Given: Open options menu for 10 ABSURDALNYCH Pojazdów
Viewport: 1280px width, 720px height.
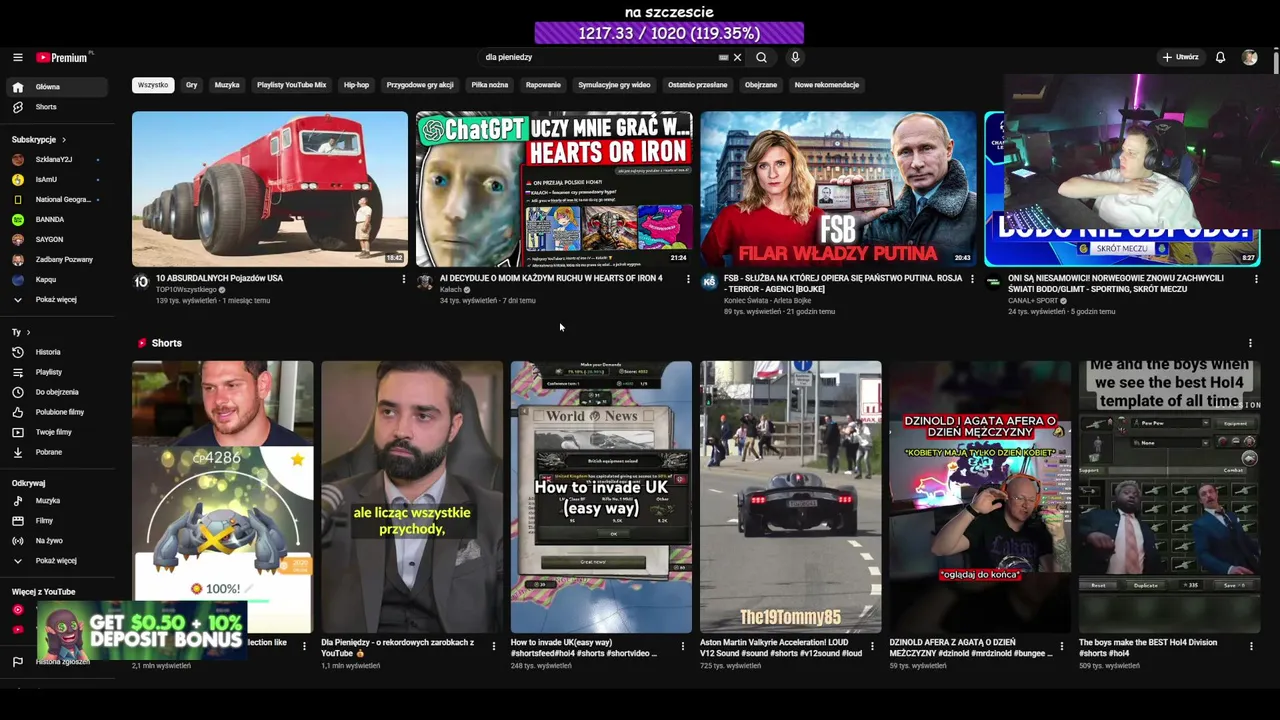Looking at the screenshot, I should (x=404, y=279).
